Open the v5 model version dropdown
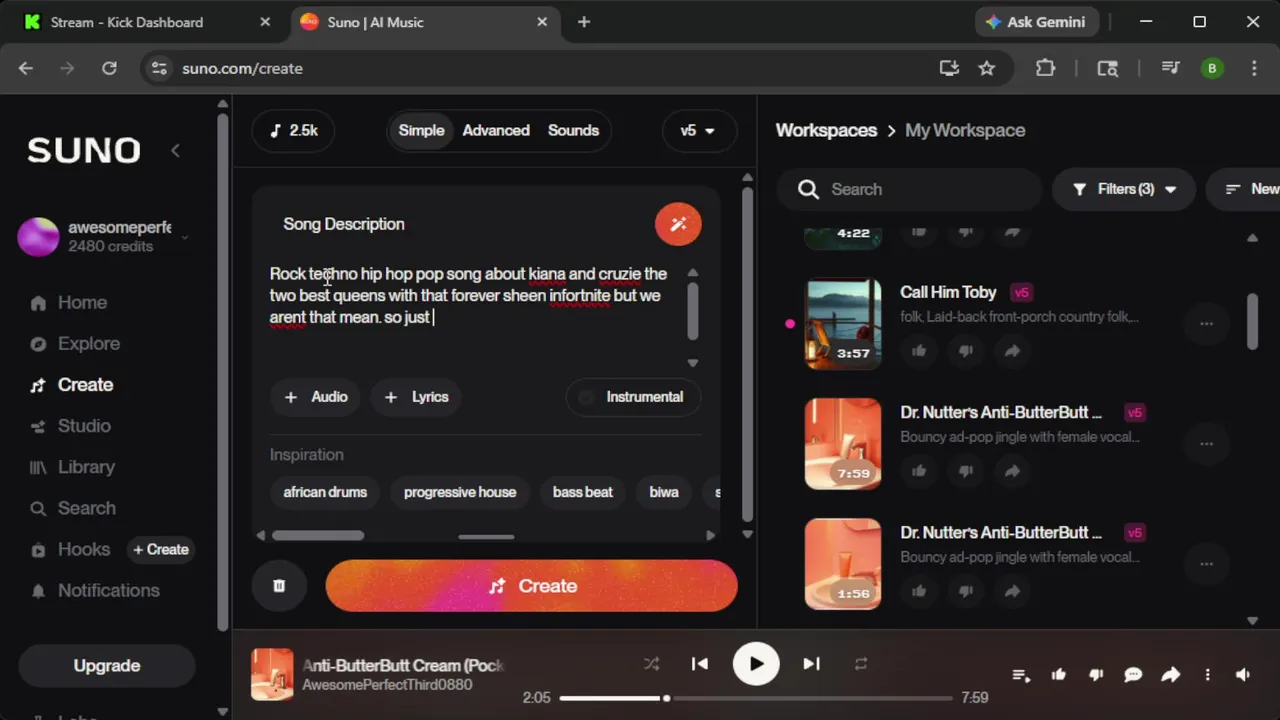The image size is (1280, 720). (x=698, y=130)
